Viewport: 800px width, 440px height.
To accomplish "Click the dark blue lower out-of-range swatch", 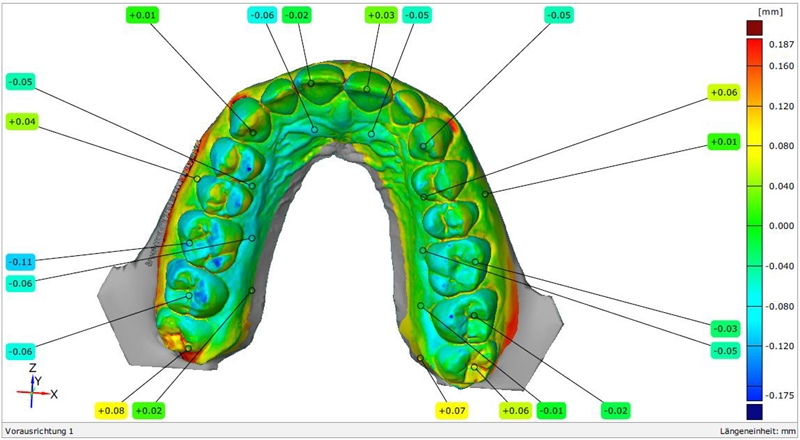I will [755, 411].
